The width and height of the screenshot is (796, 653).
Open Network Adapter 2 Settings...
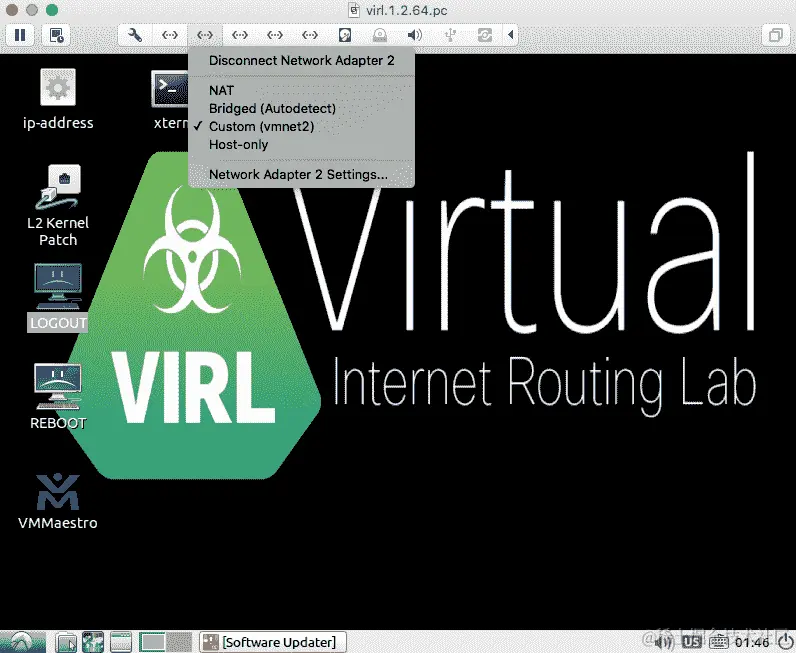[x=302, y=175]
